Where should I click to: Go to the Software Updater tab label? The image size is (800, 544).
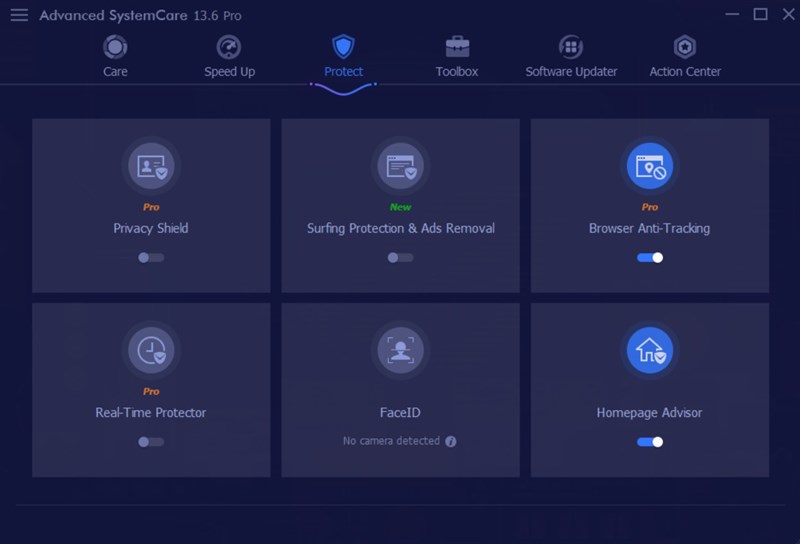(x=571, y=72)
